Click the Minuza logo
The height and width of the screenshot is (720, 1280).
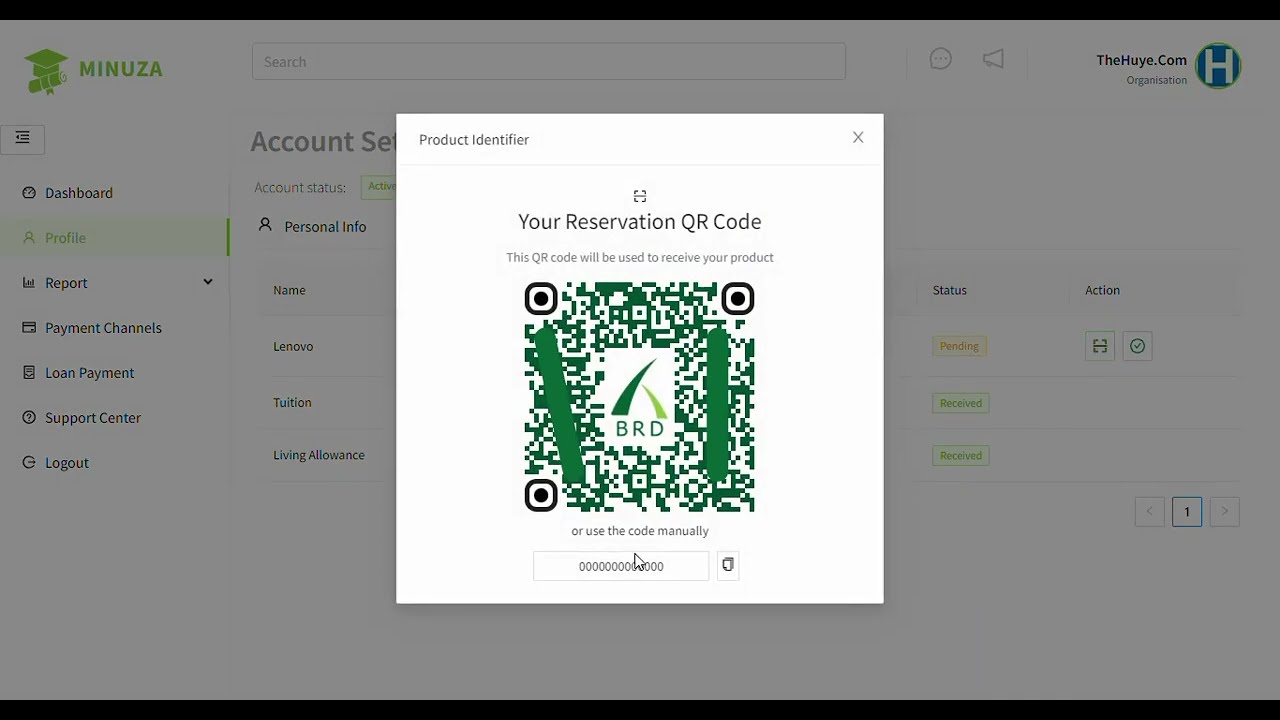coord(93,70)
